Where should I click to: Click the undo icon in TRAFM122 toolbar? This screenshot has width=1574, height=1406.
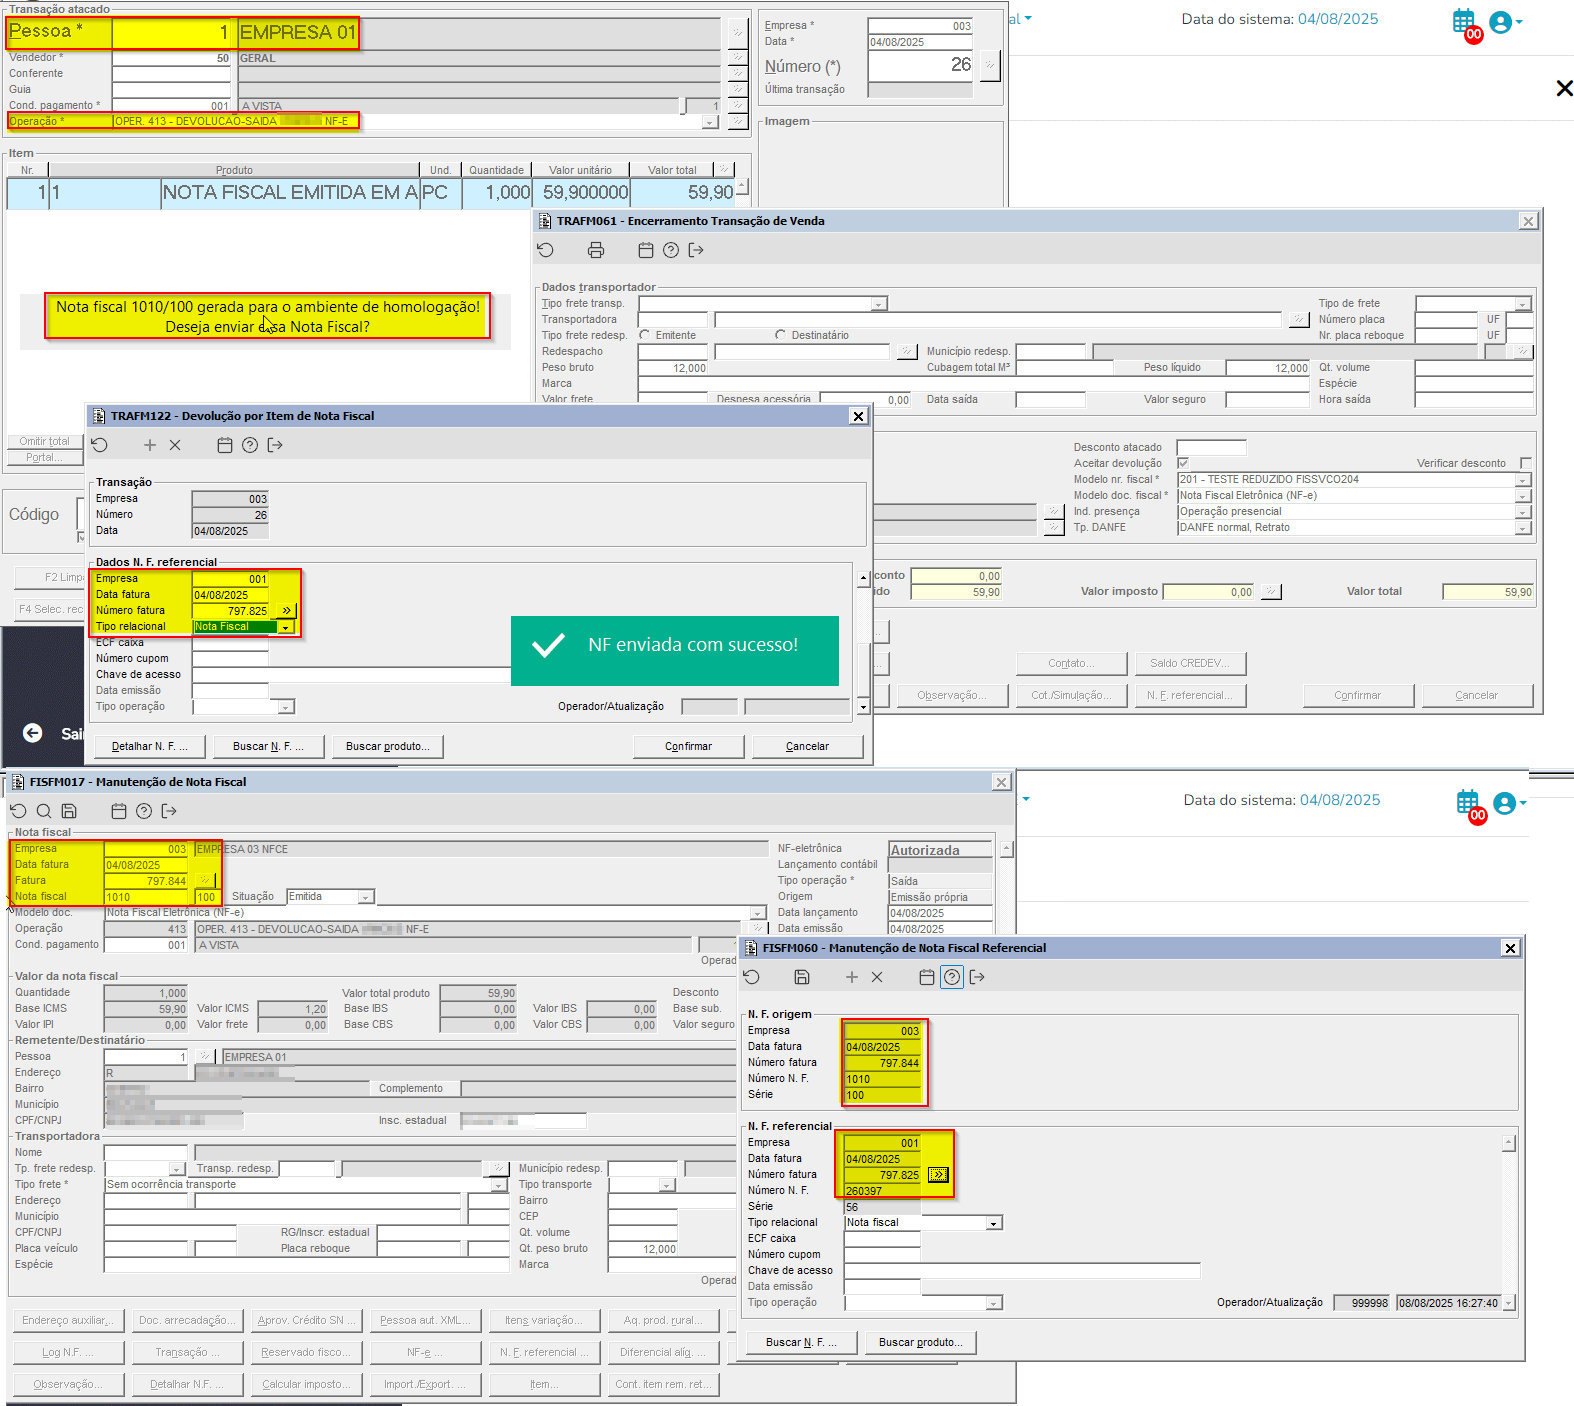99,445
